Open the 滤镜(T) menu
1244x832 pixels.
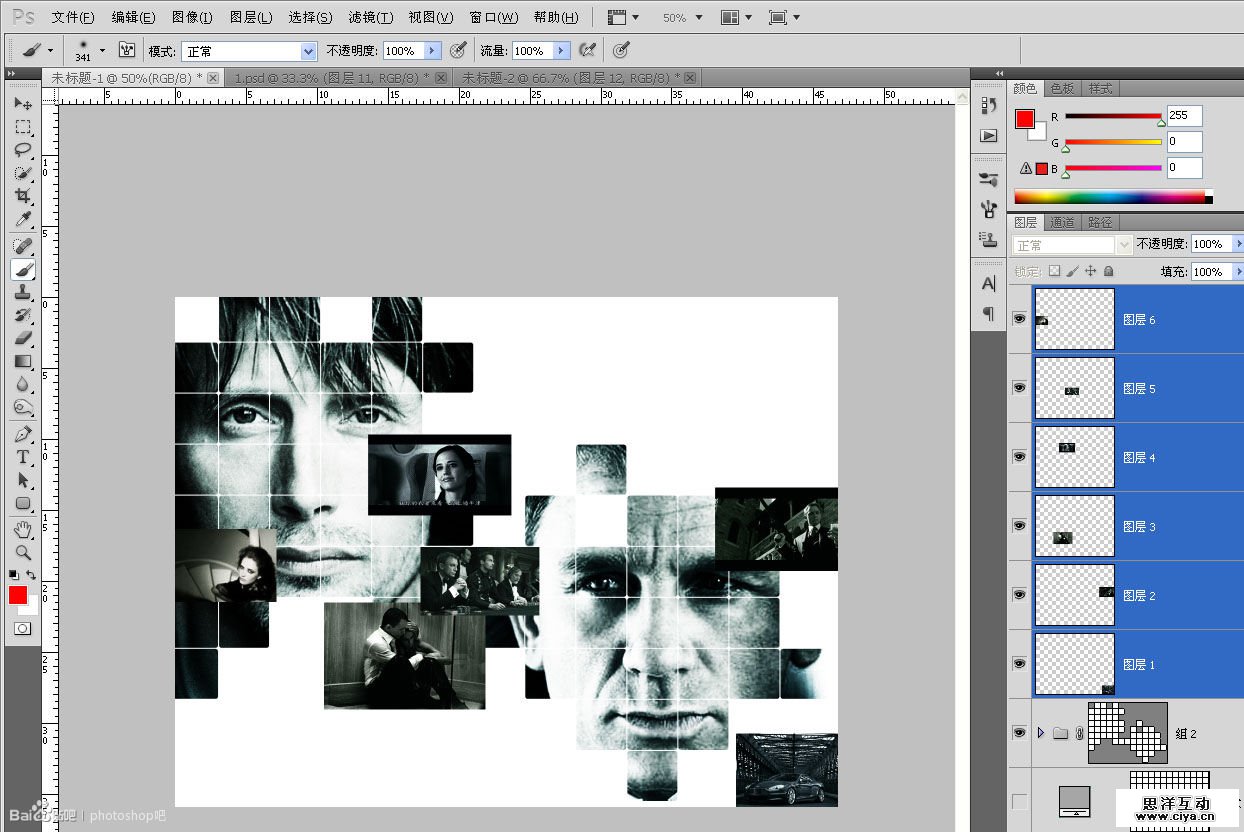coord(370,17)
